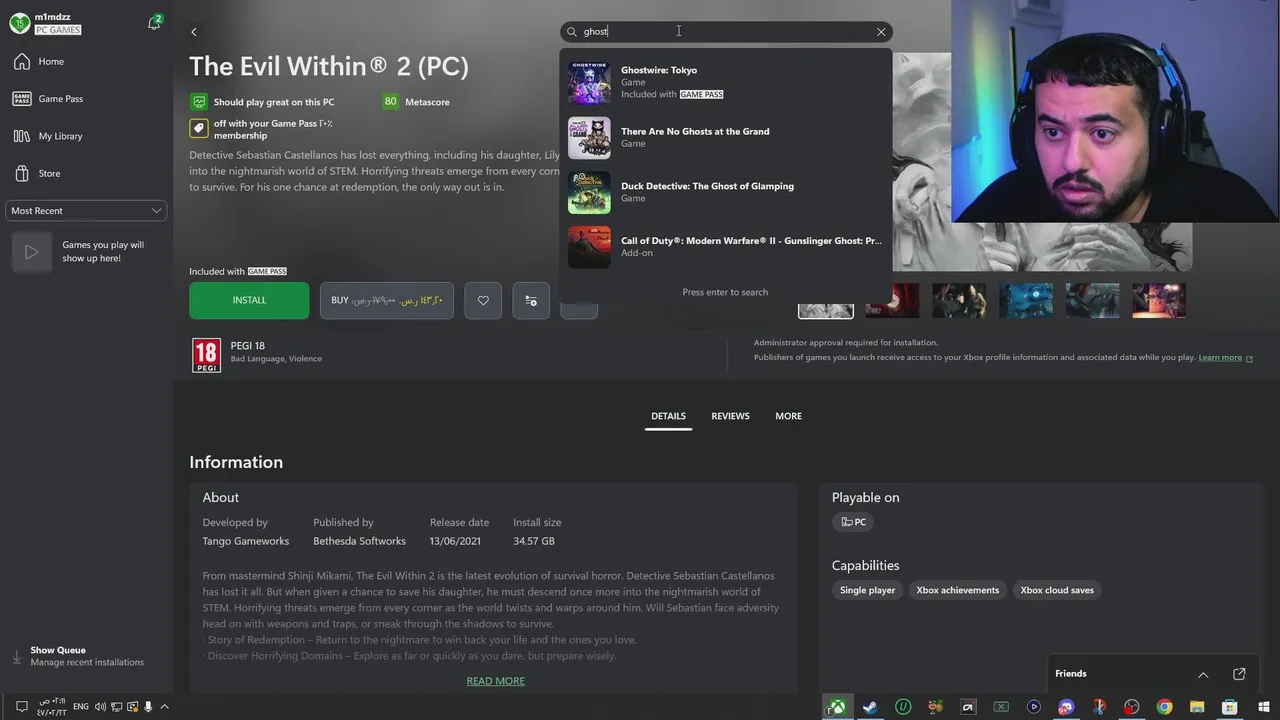Click Call of Duty result cover thumbnail
Screen dimensions: 1280x720
tap(589, 247)
